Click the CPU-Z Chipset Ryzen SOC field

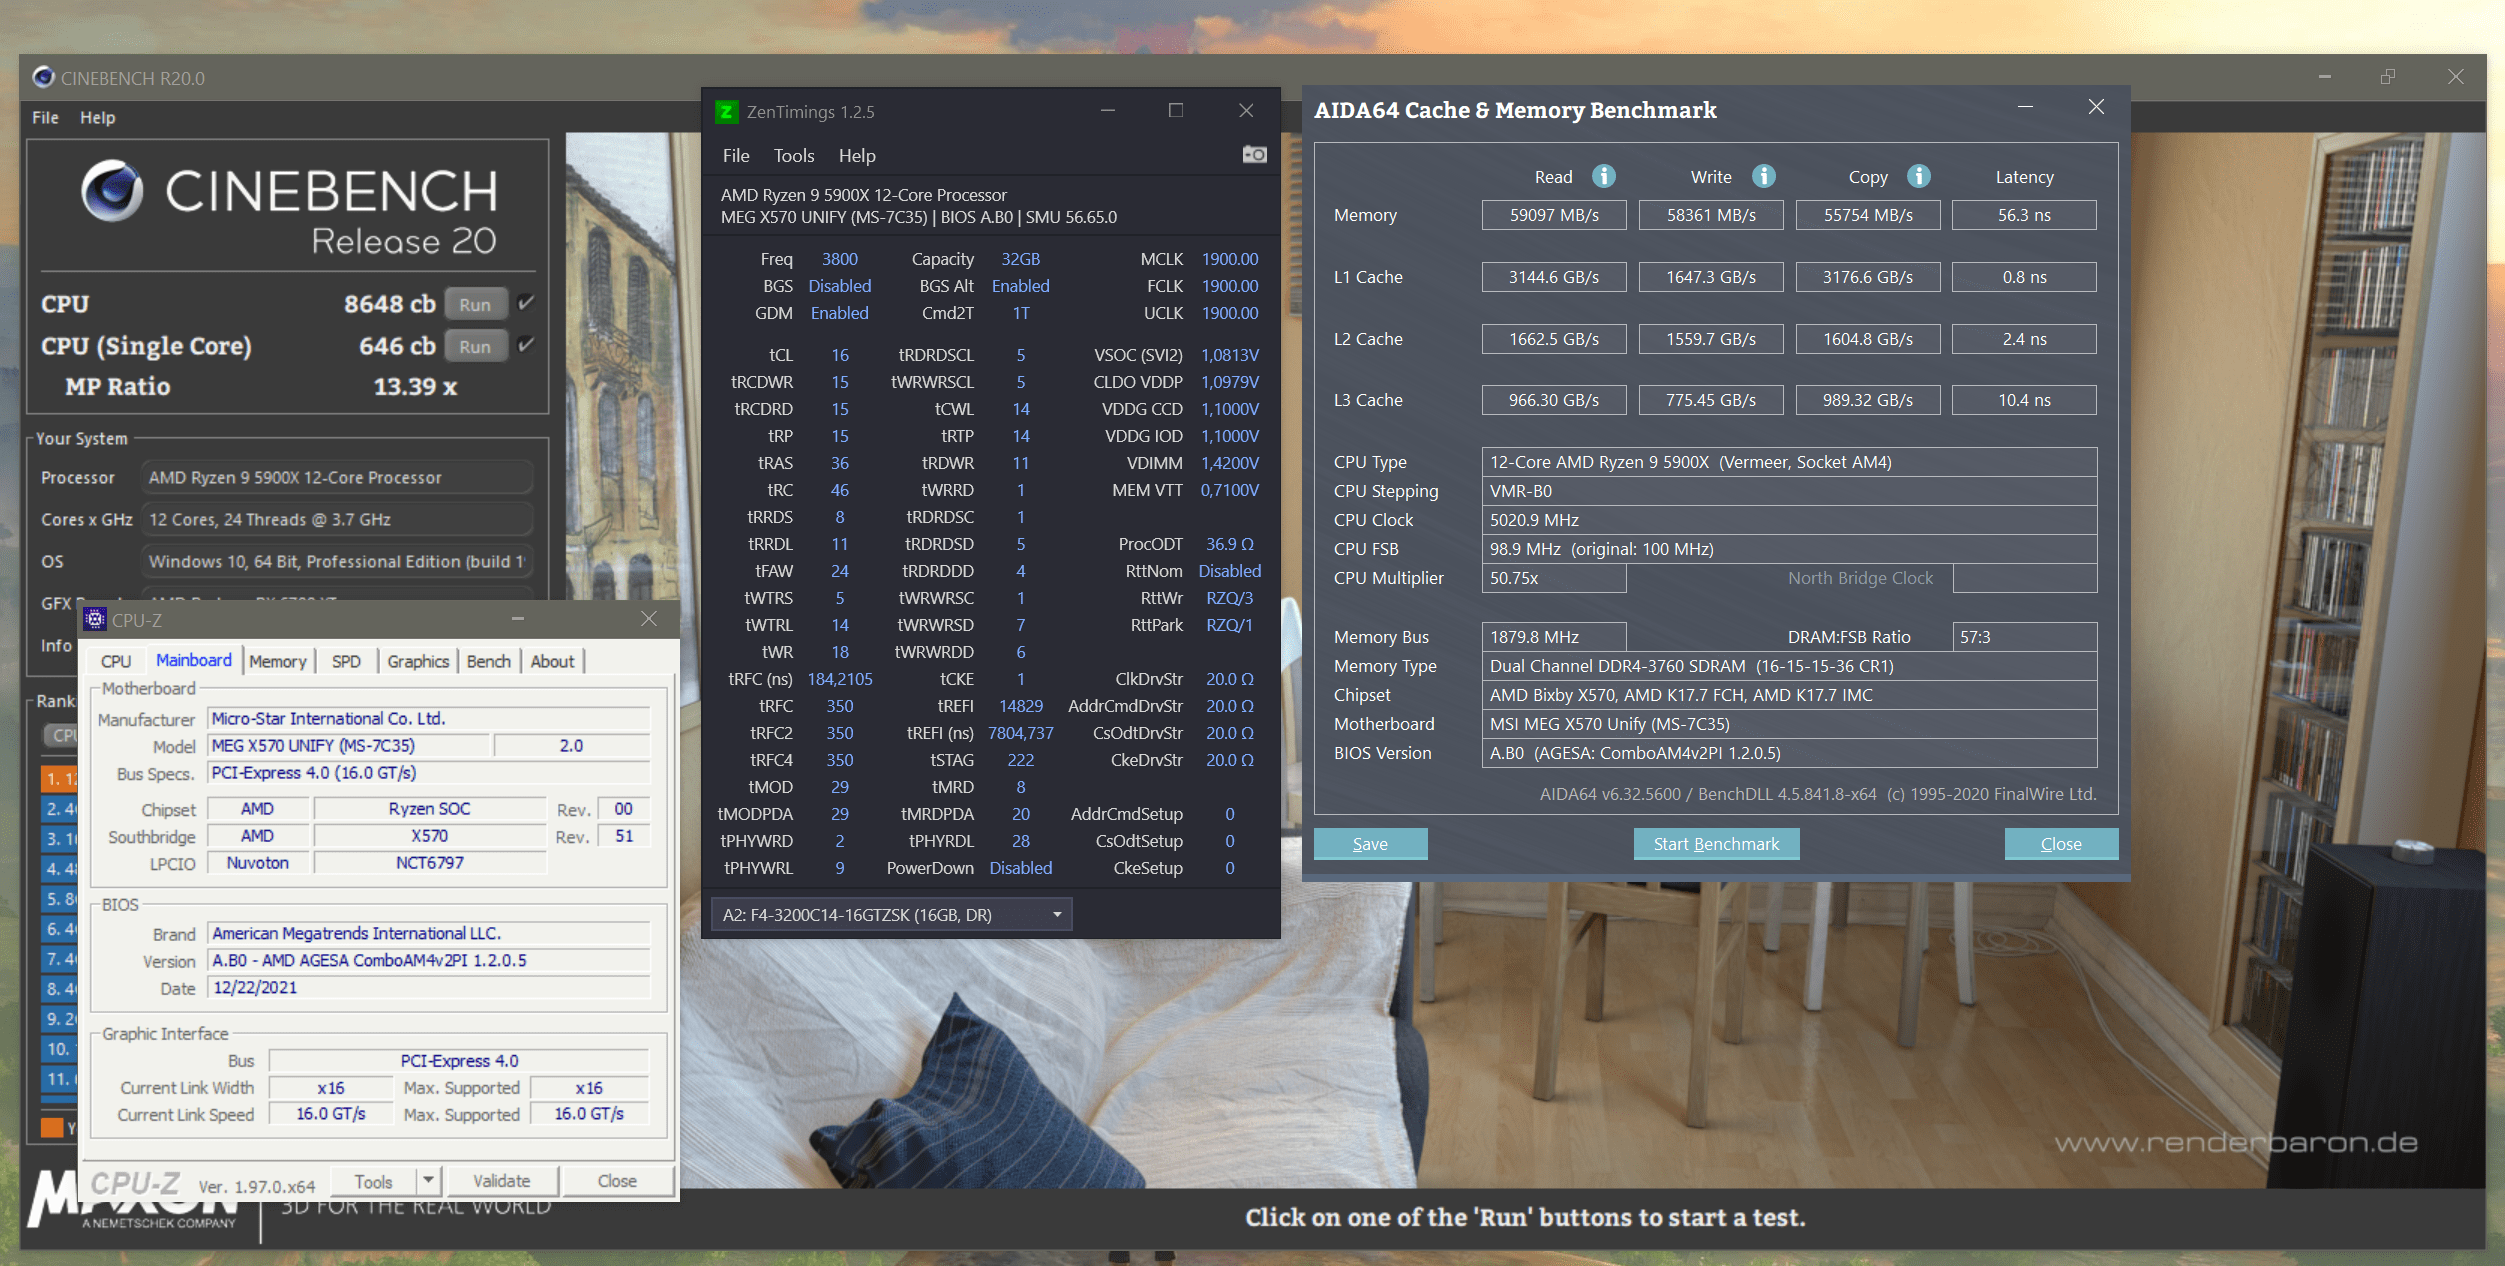click(x=430, y=808)
